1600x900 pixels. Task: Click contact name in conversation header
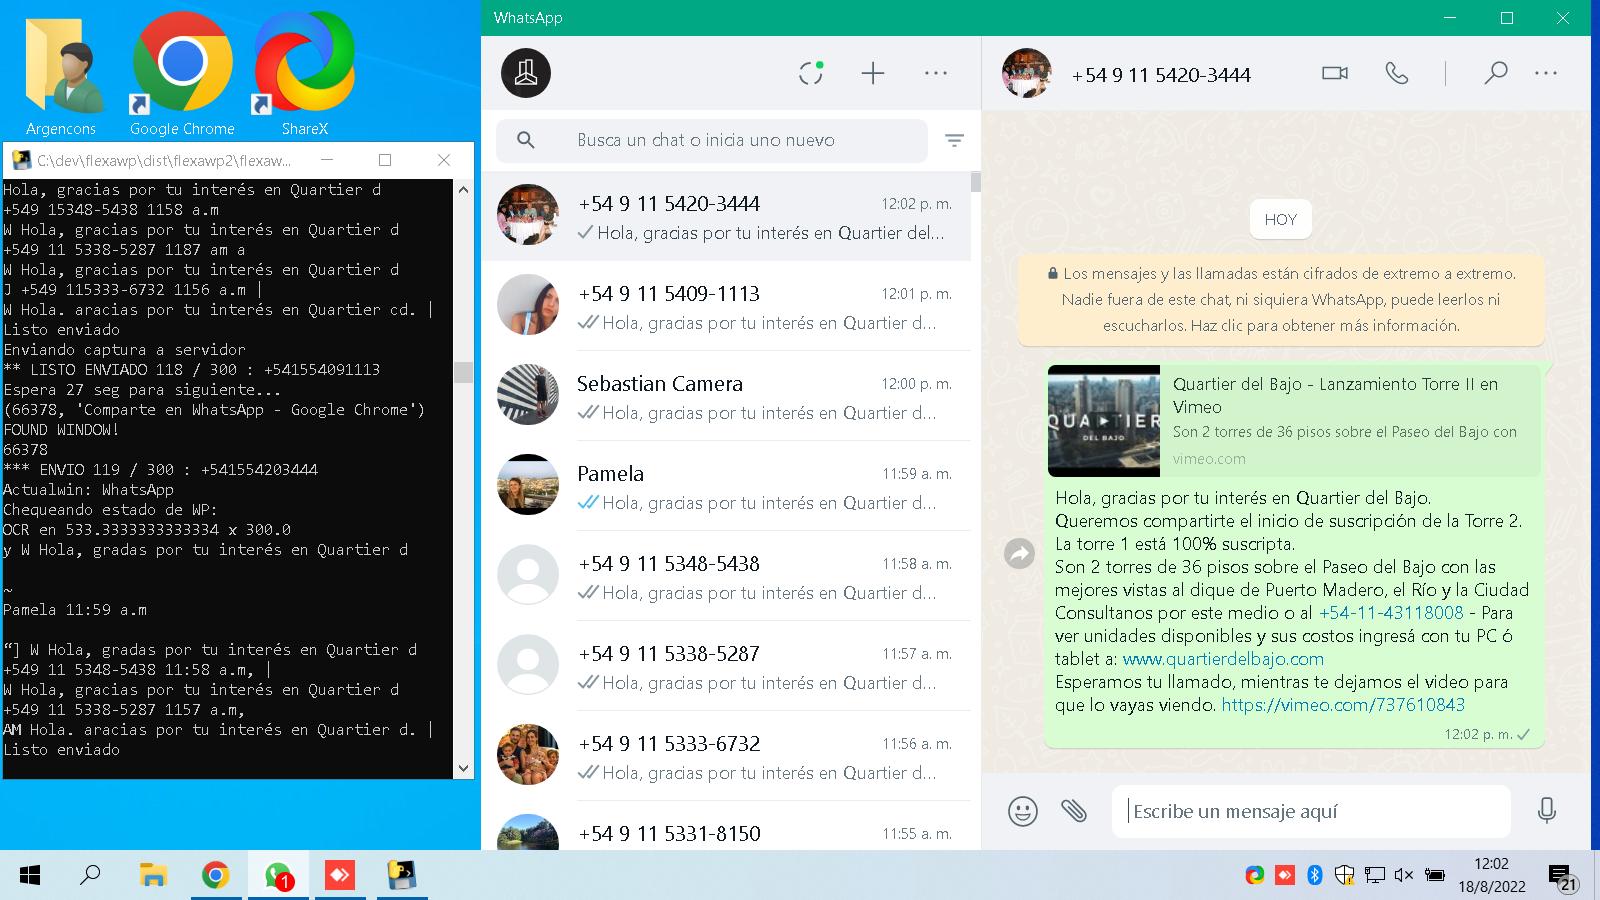coord(1161,74)
